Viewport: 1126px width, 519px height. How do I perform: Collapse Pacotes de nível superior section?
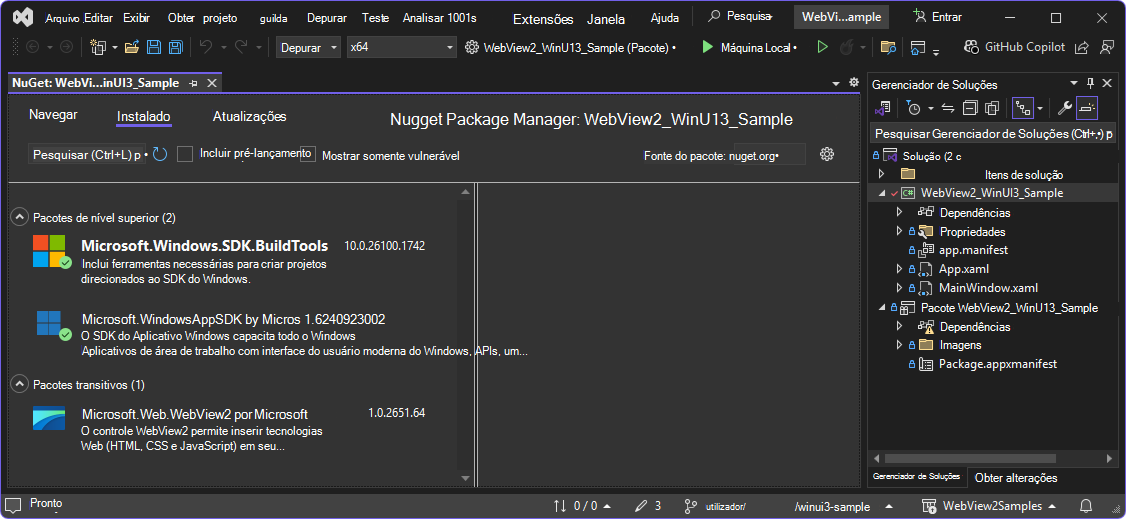[x=19, y=217]
